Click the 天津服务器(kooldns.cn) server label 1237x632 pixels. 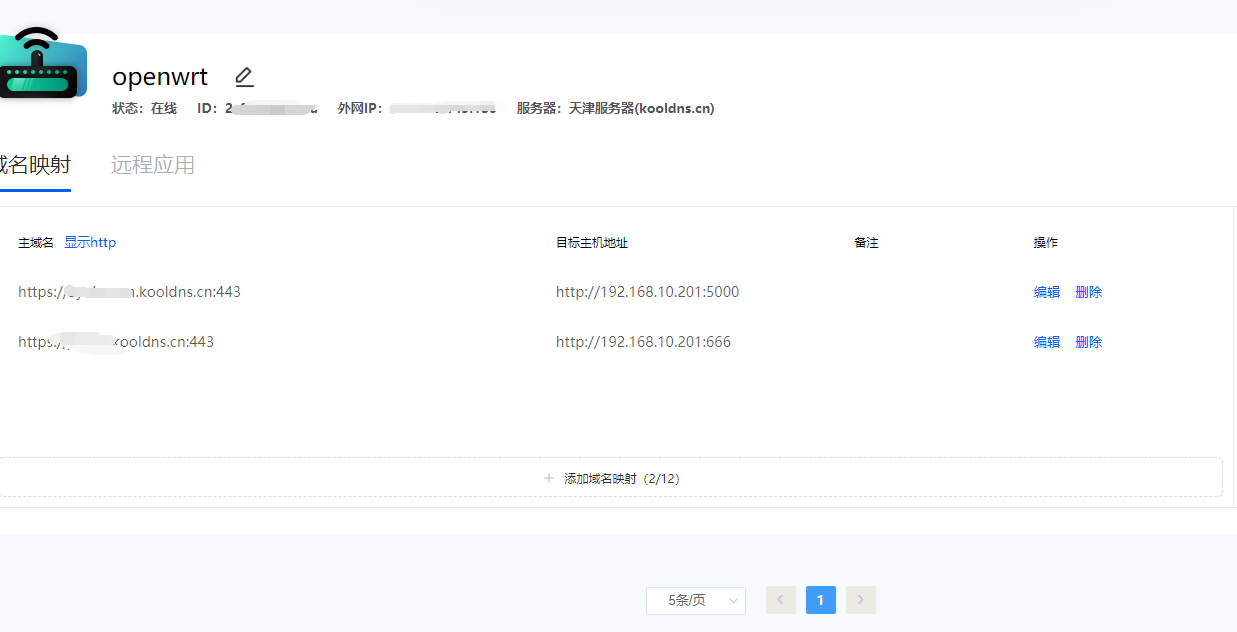(640, 108)
